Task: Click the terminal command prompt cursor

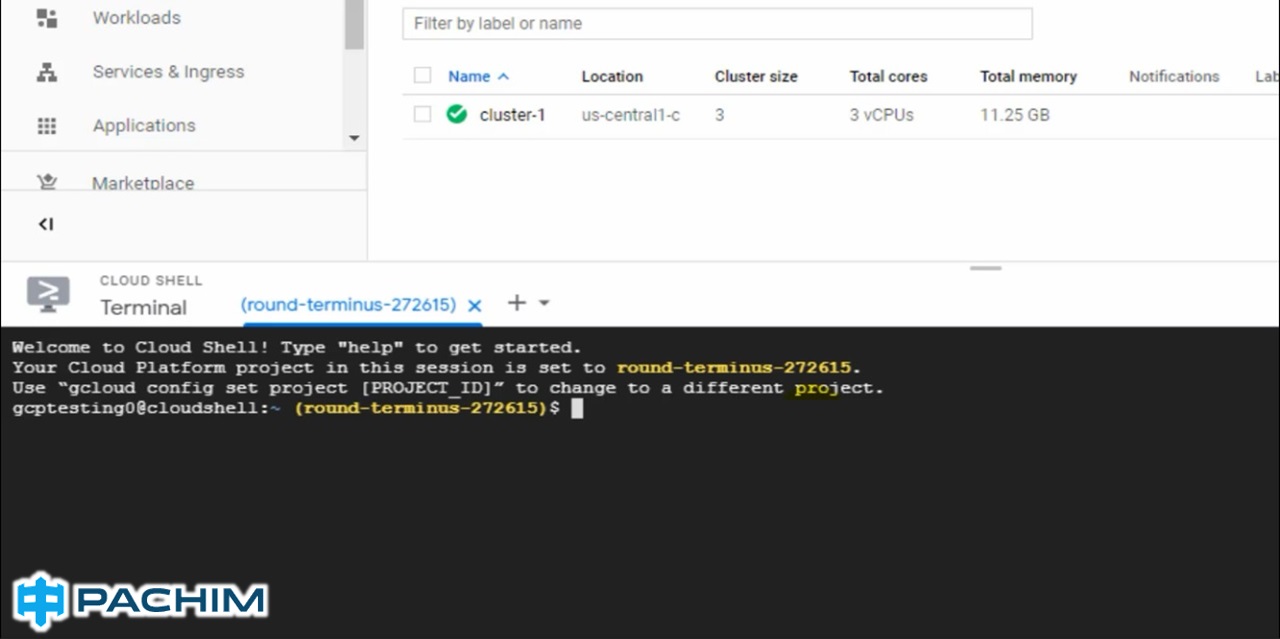Action: click(x=577, y=408)
